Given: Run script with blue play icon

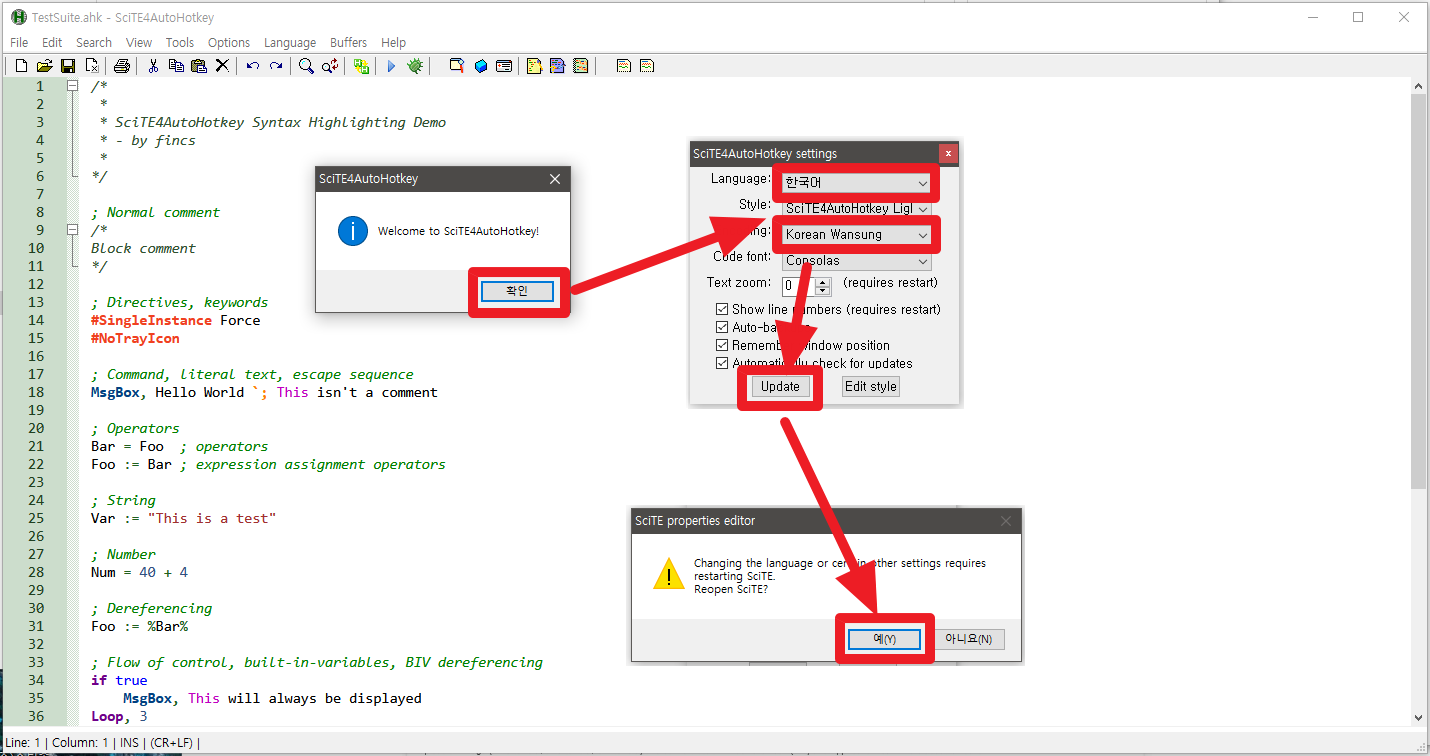Looking at the screenshot, I should (x=391, y=66).
